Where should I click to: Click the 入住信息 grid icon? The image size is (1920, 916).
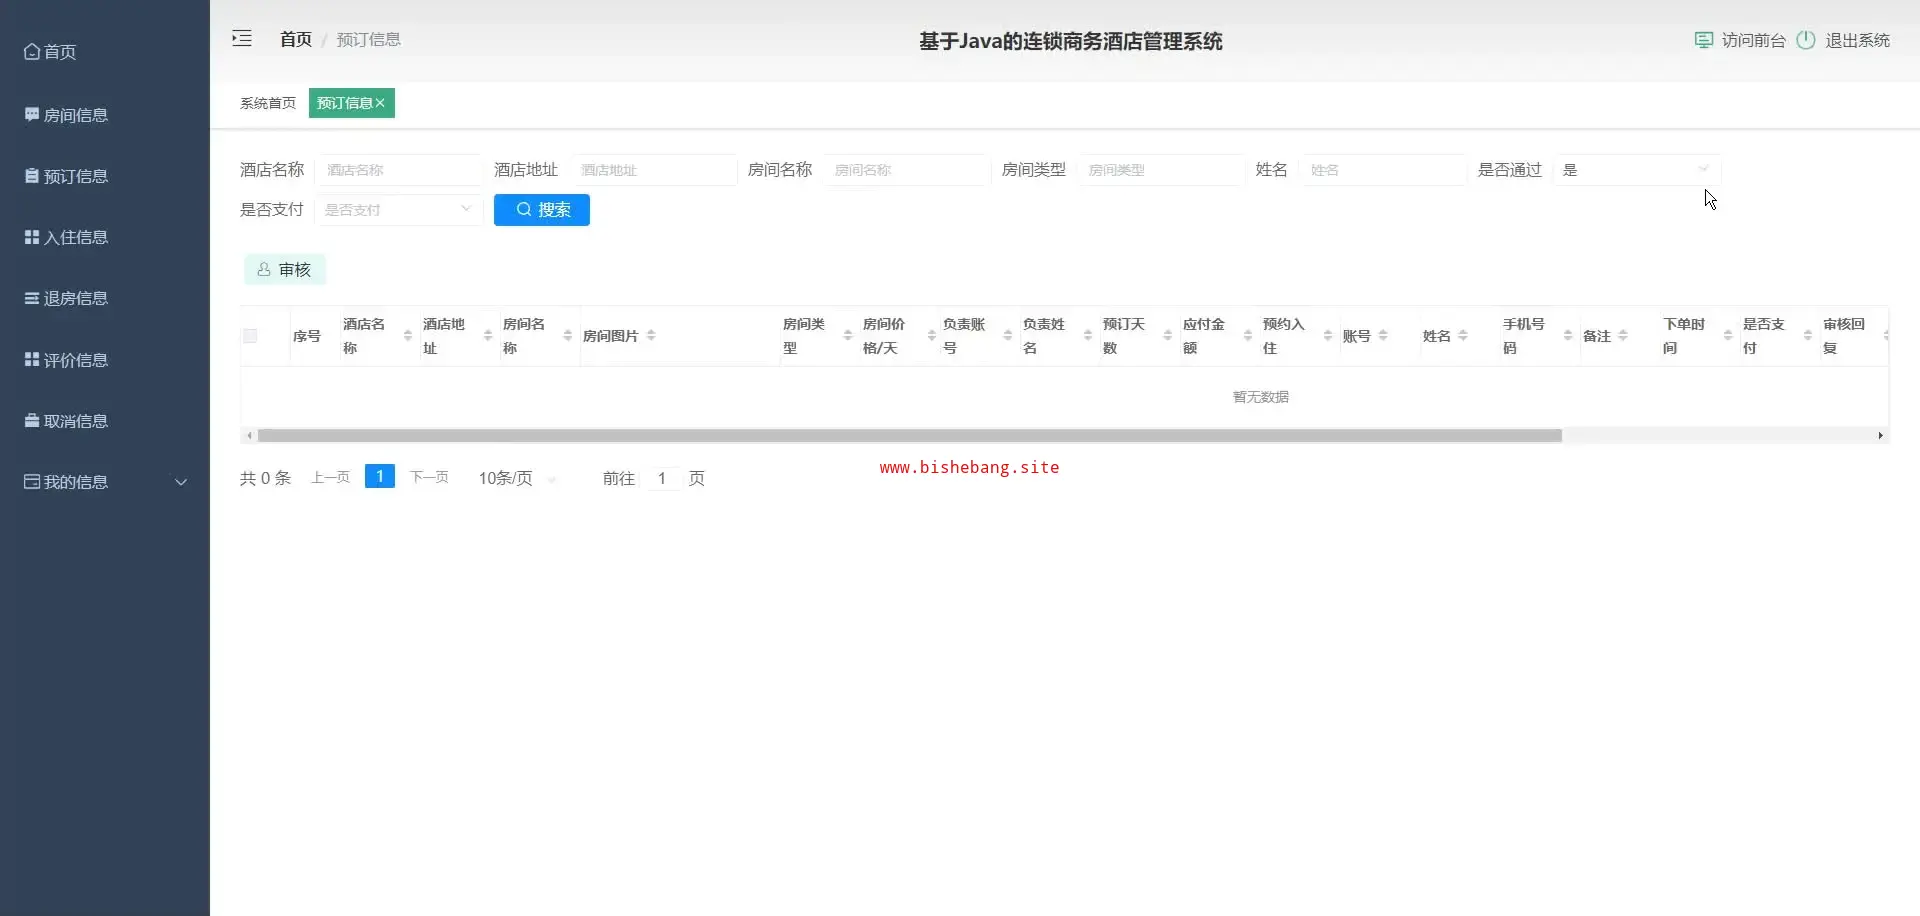click(32, 237)
